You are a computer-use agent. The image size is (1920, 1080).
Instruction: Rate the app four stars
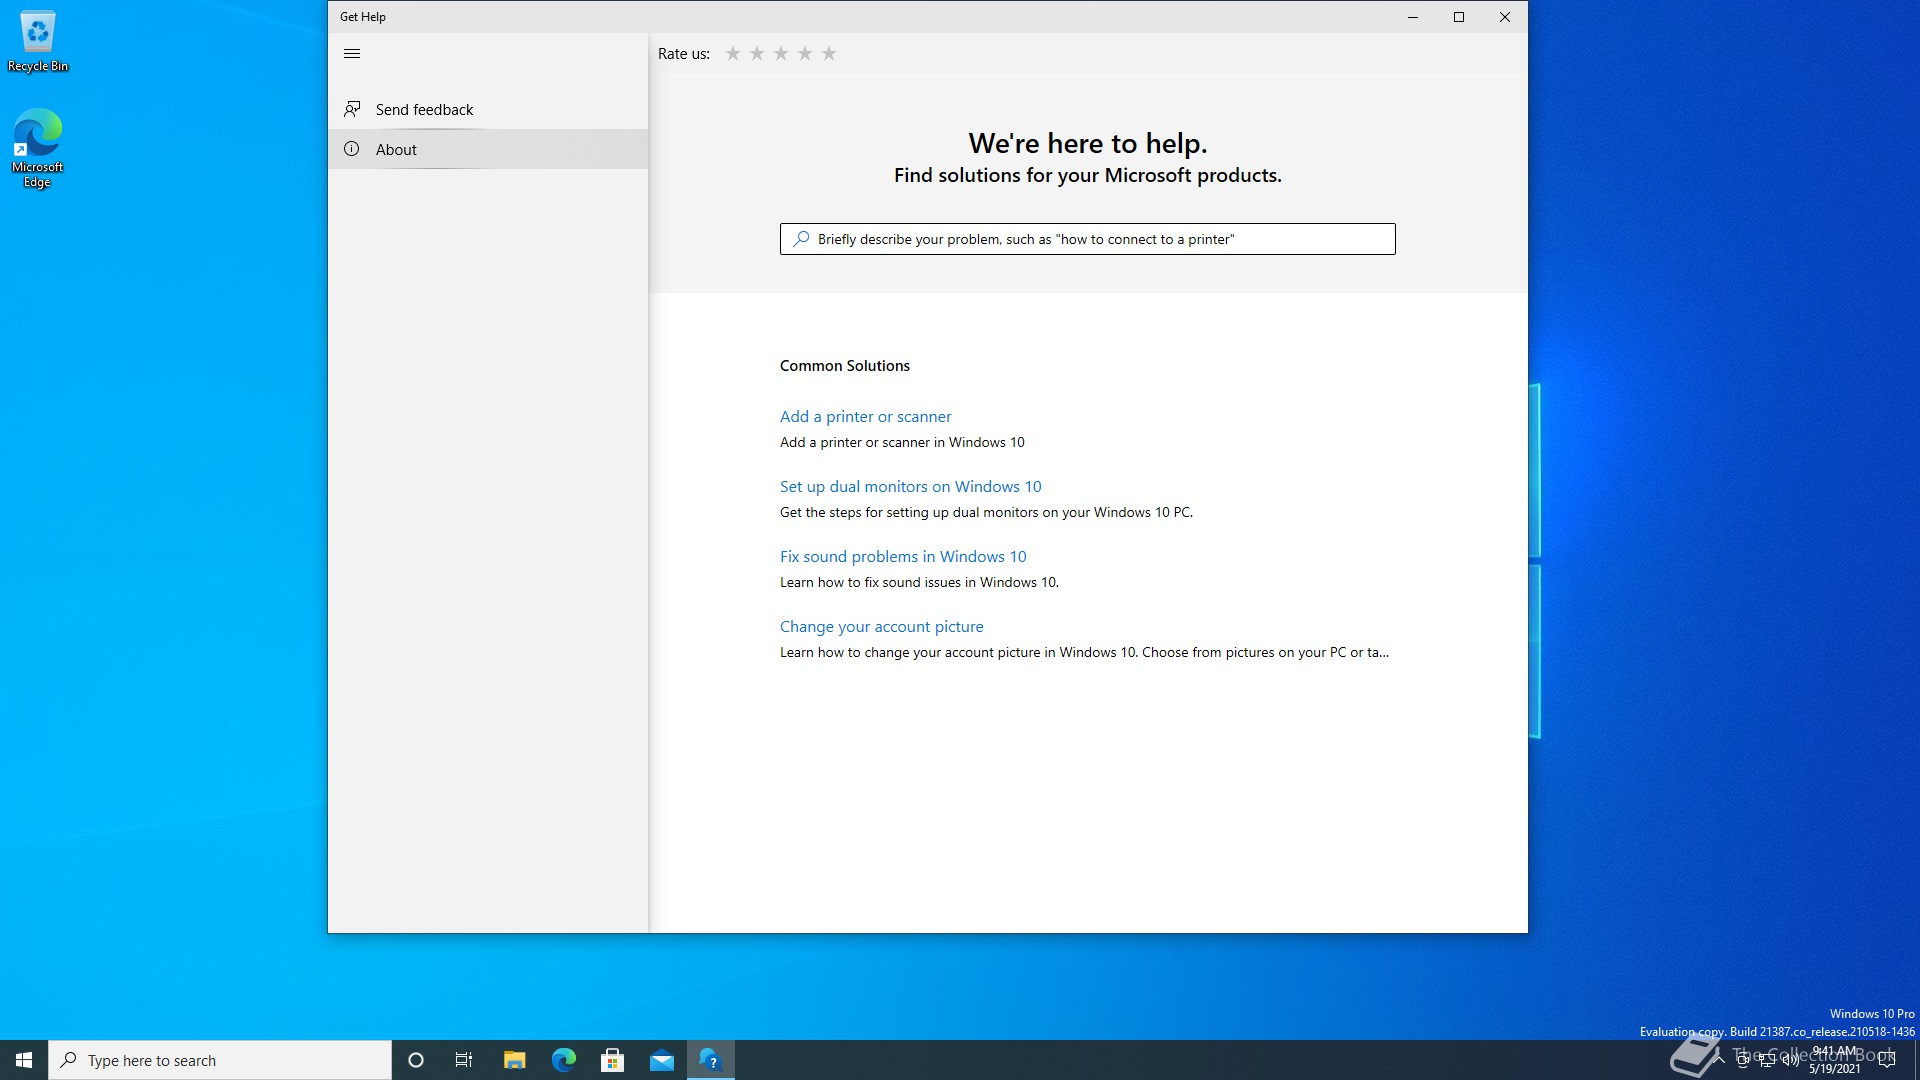pos(805,54)
